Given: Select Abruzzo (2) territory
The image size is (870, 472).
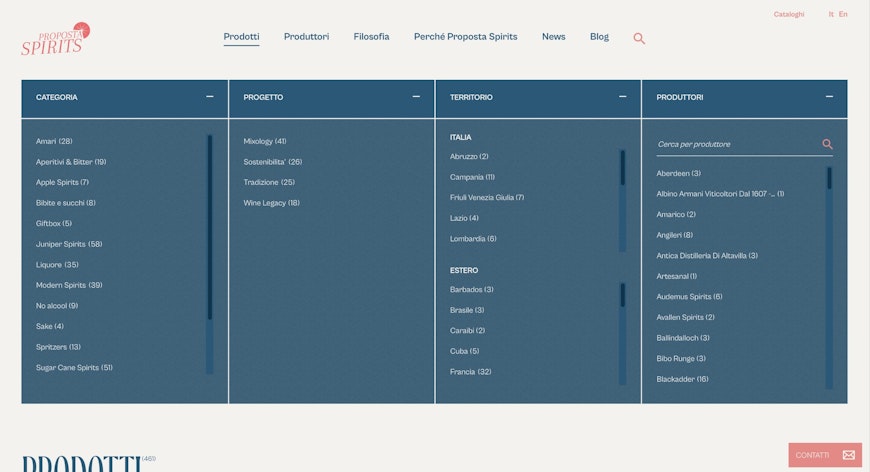Looking at the screenshot, I should 469,157.
